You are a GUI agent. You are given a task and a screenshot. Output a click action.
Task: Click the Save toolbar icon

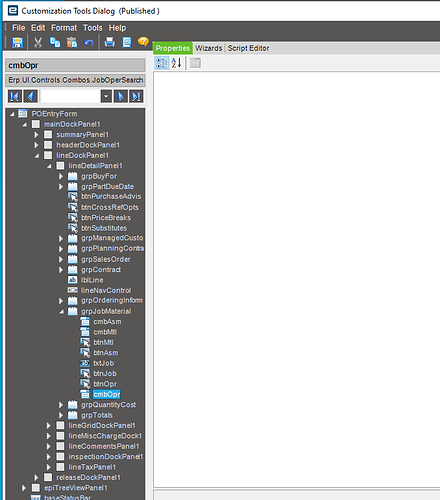(17, 42)
